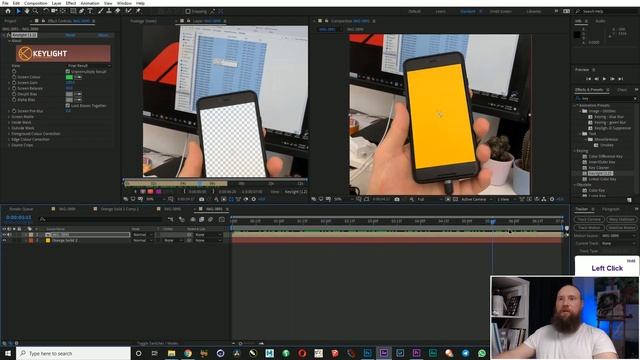Click Stabilize Motion button in Tracker
This screenshot has height=360, width=640.
[x=621, y=228]
